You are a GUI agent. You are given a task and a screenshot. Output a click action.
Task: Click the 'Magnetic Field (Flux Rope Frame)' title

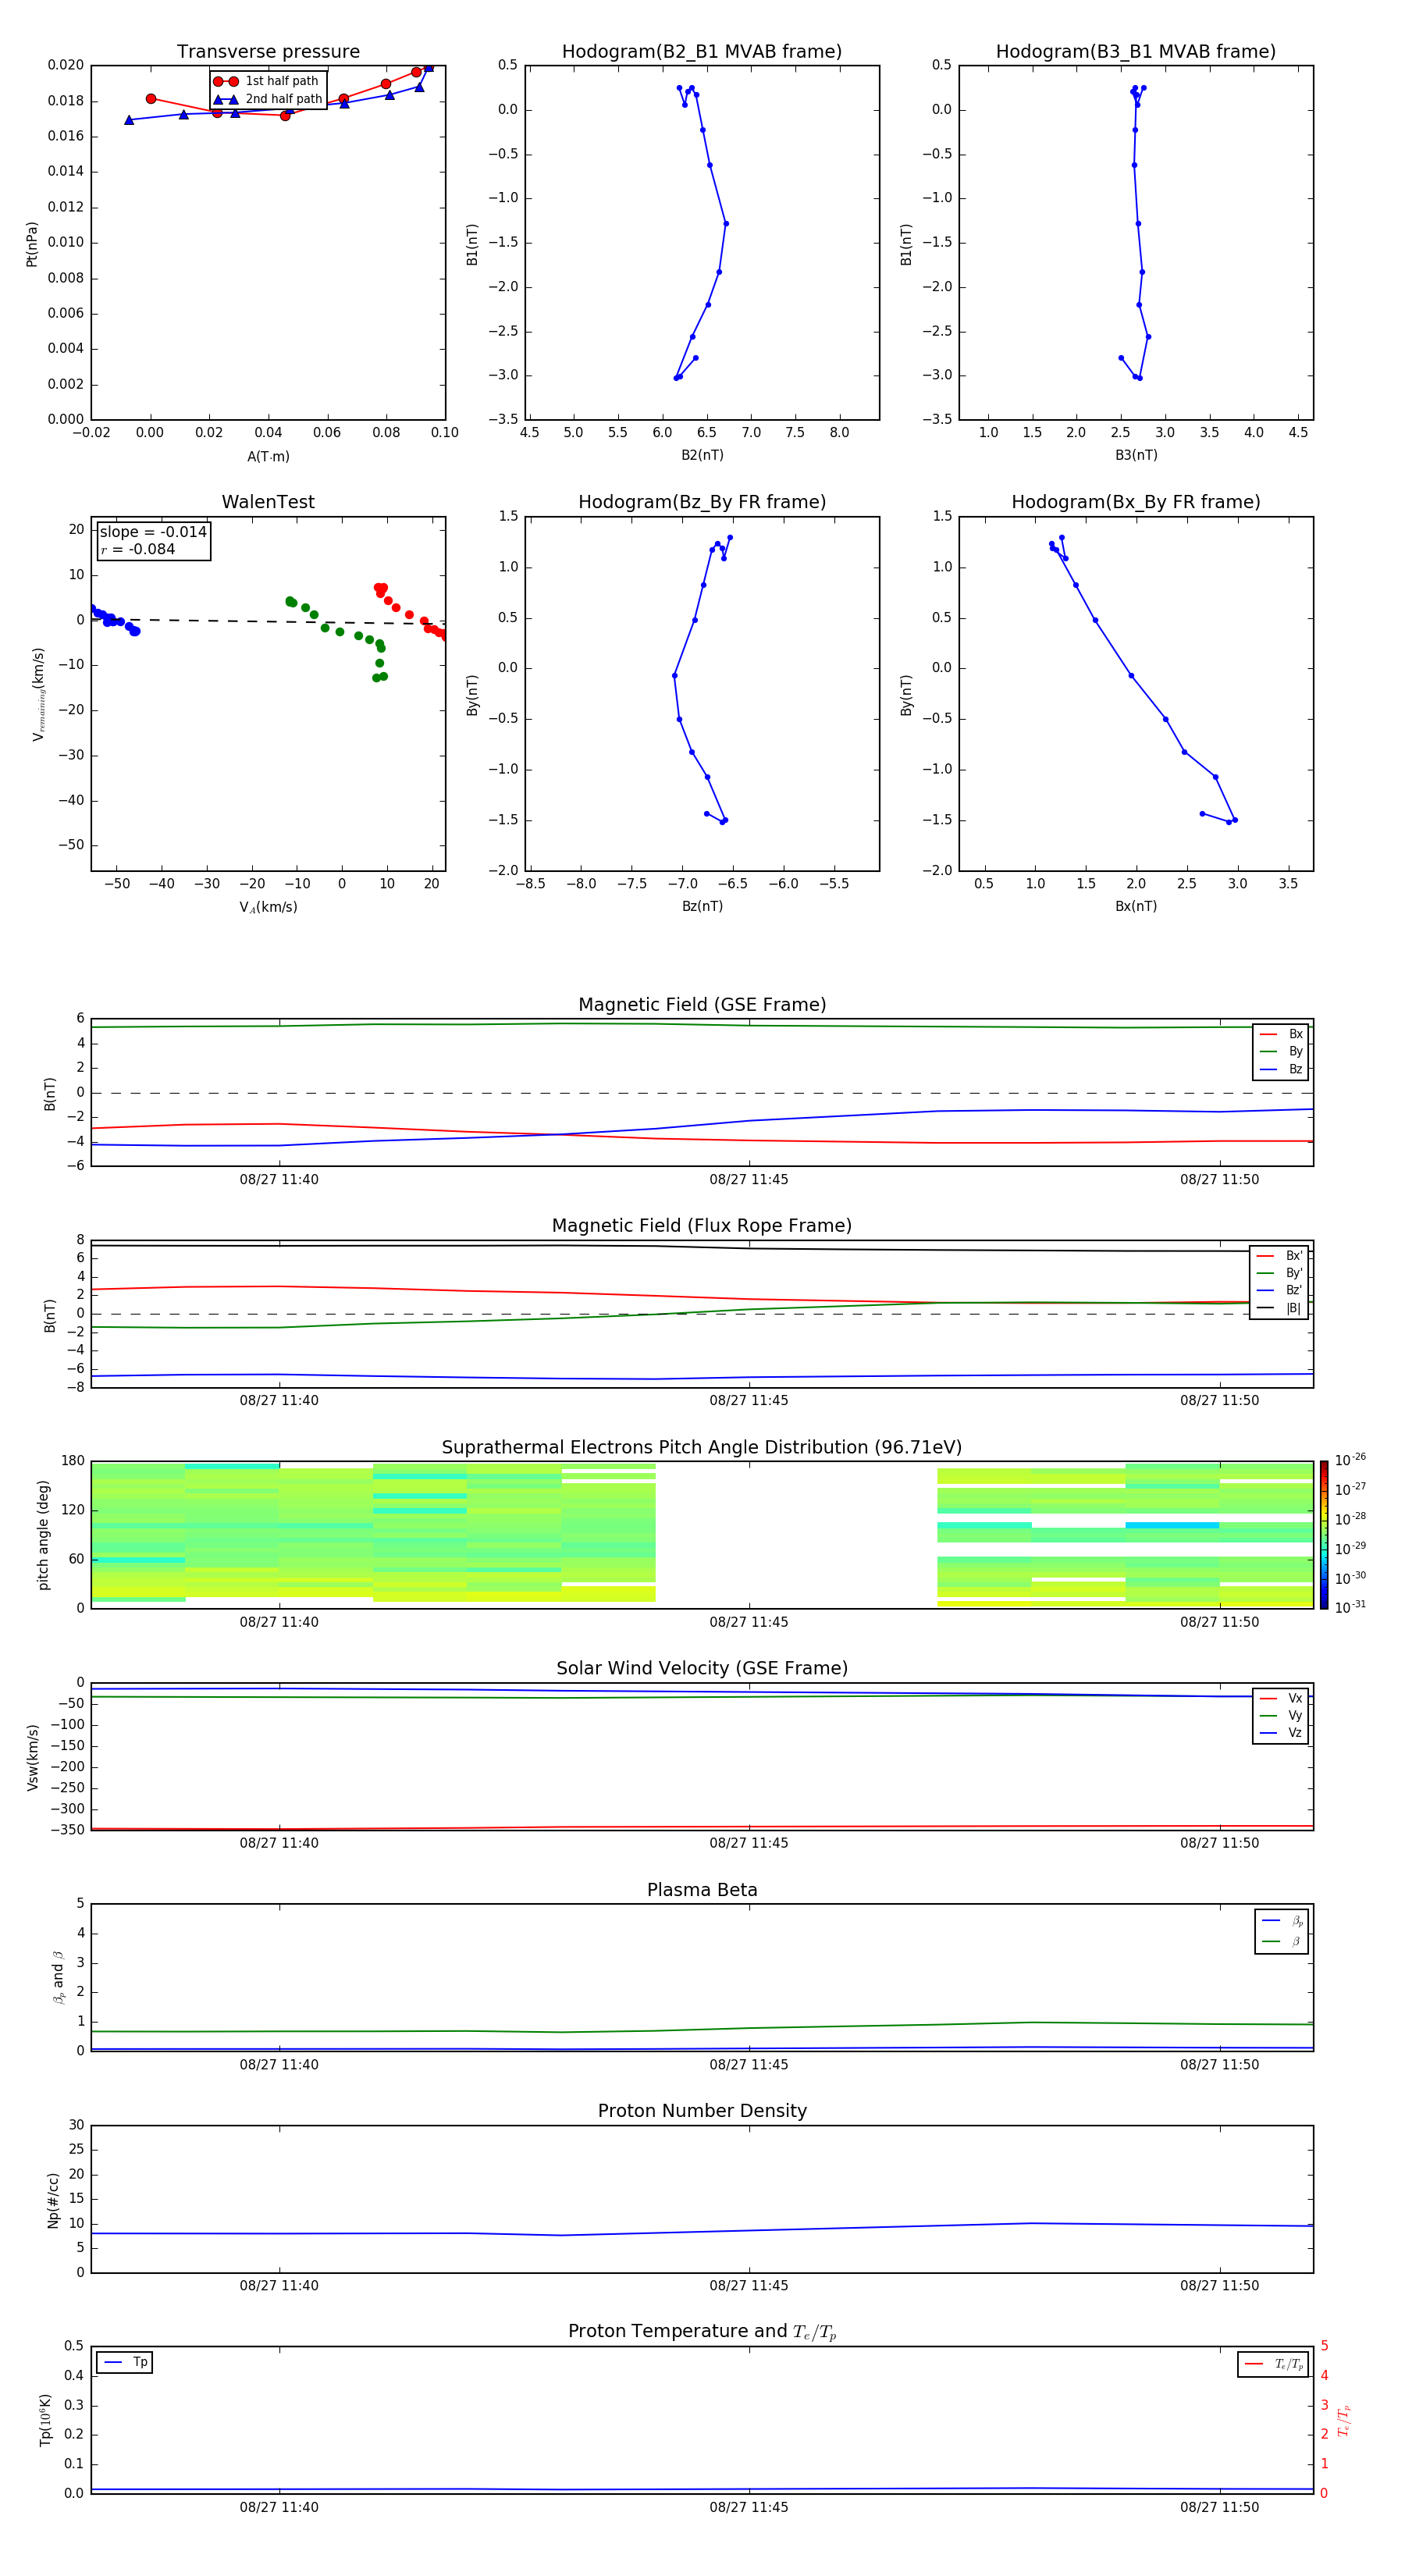(x=702, y=1226)
